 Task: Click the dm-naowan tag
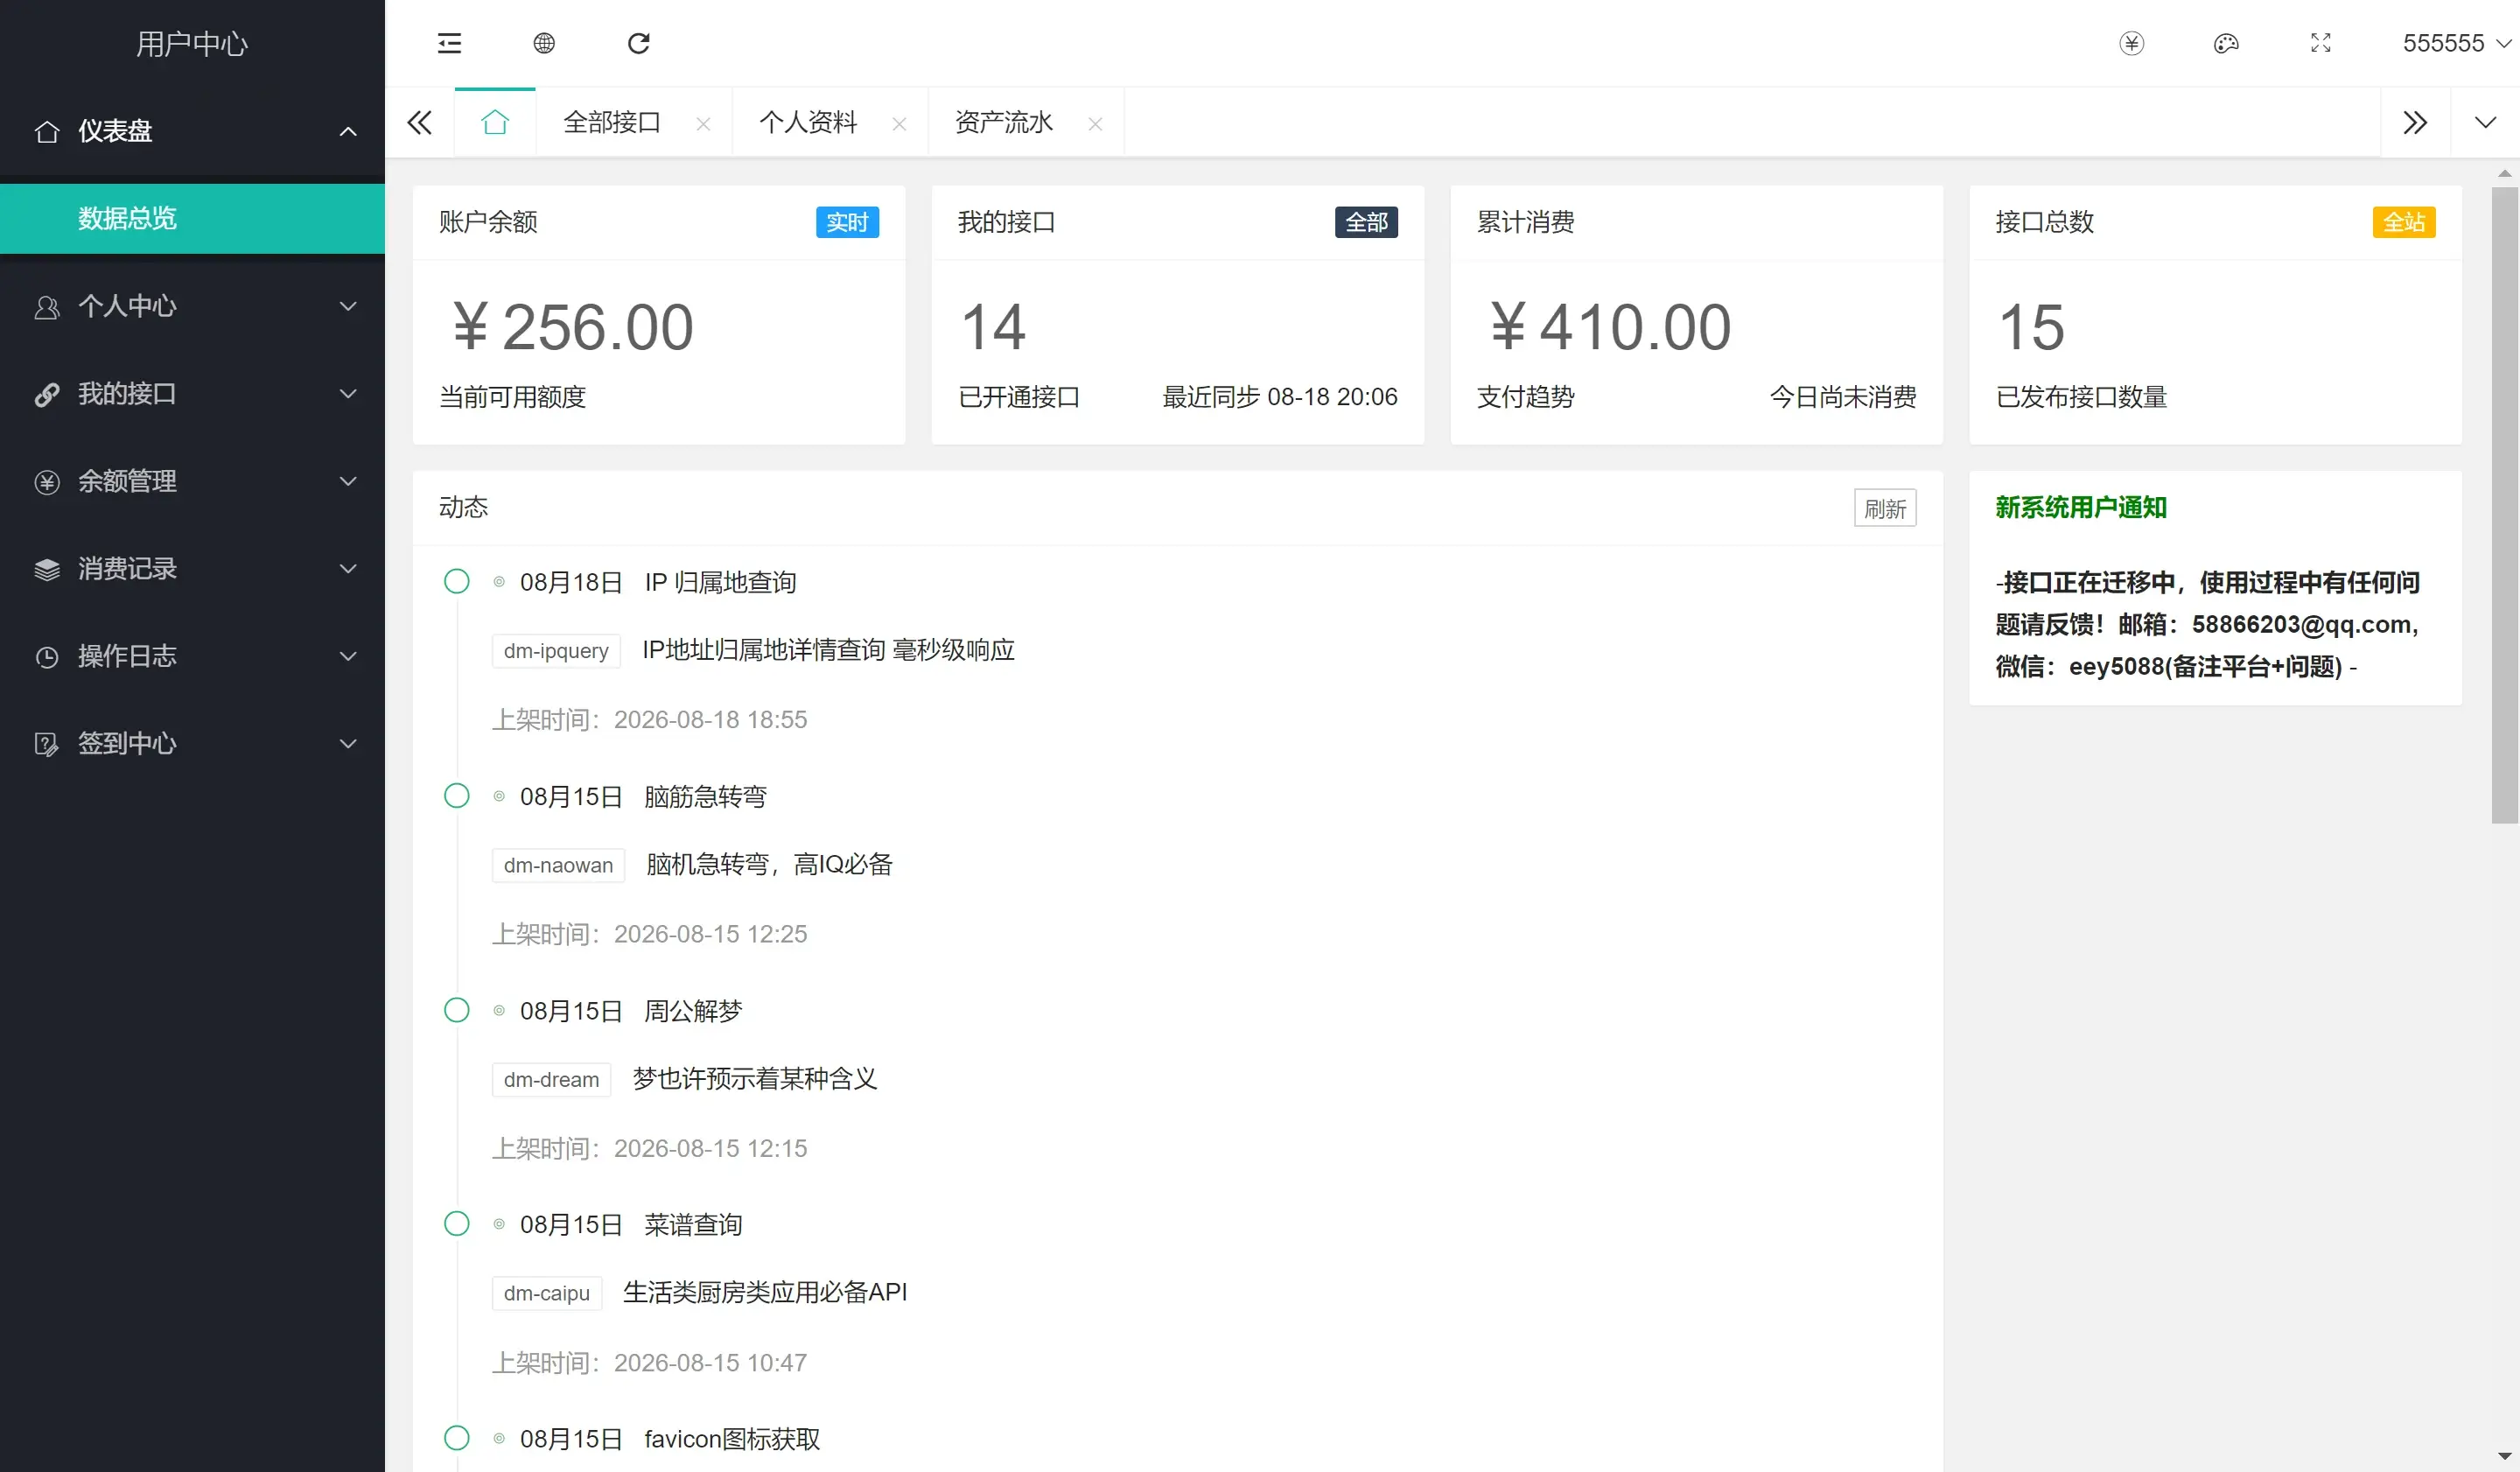click(x=558, y=865)
